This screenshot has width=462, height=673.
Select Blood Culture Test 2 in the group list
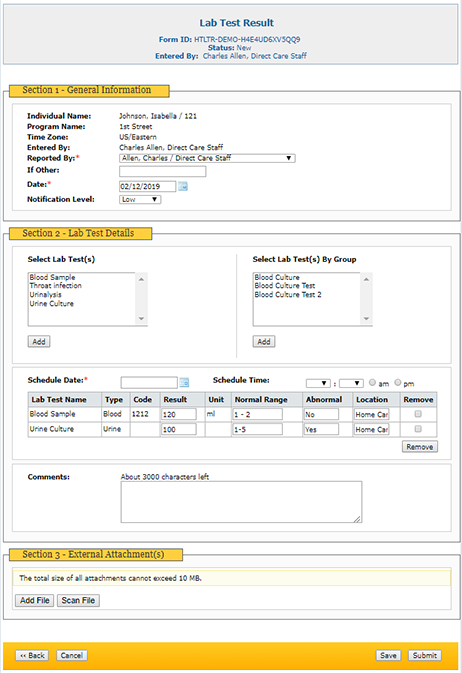click(x=288, y=294)
